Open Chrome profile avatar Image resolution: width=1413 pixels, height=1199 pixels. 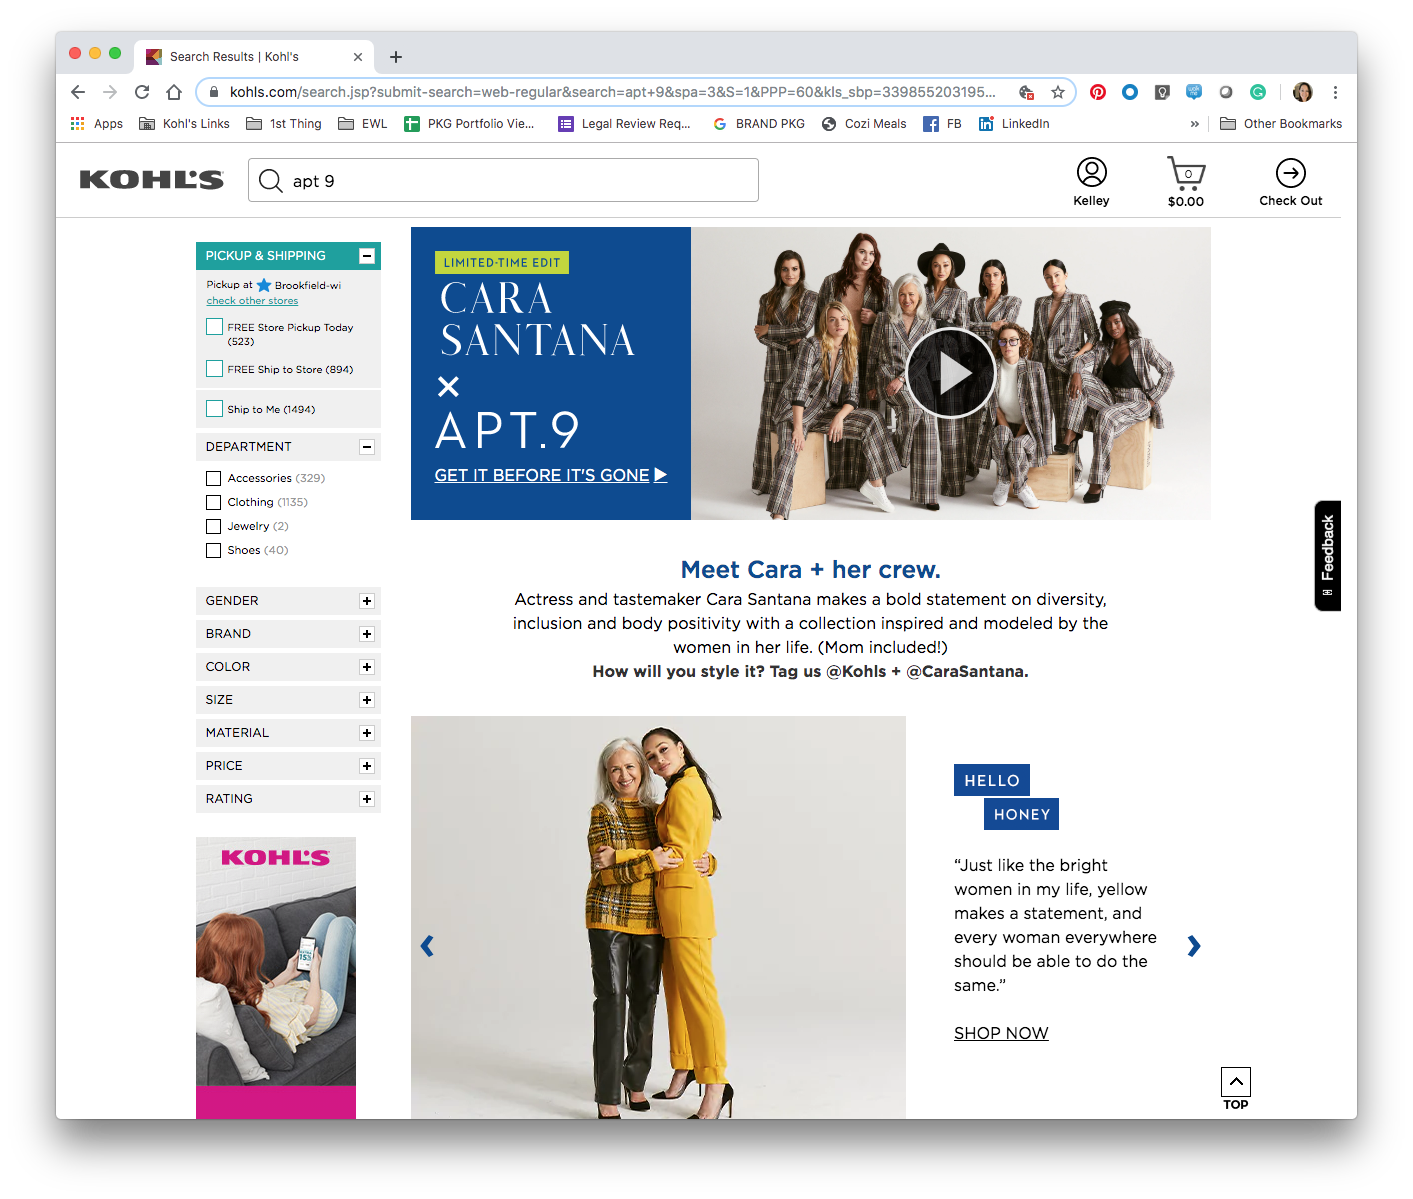[x=1302, y=92]
